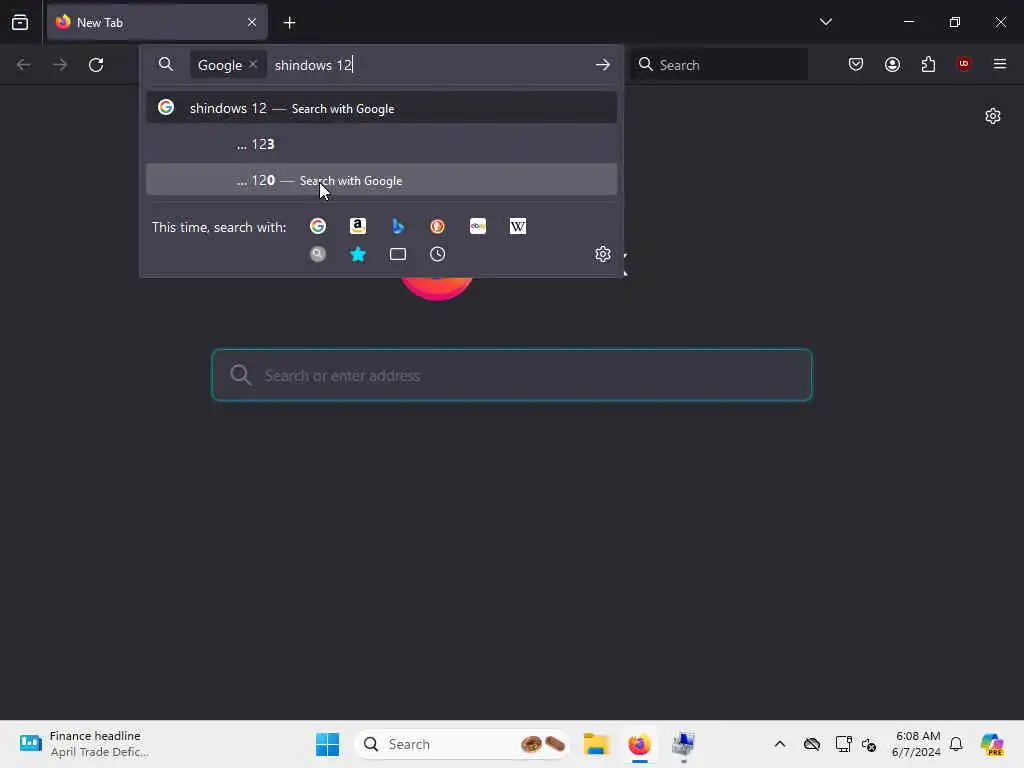Open the notifications bell

click(956, 744)
